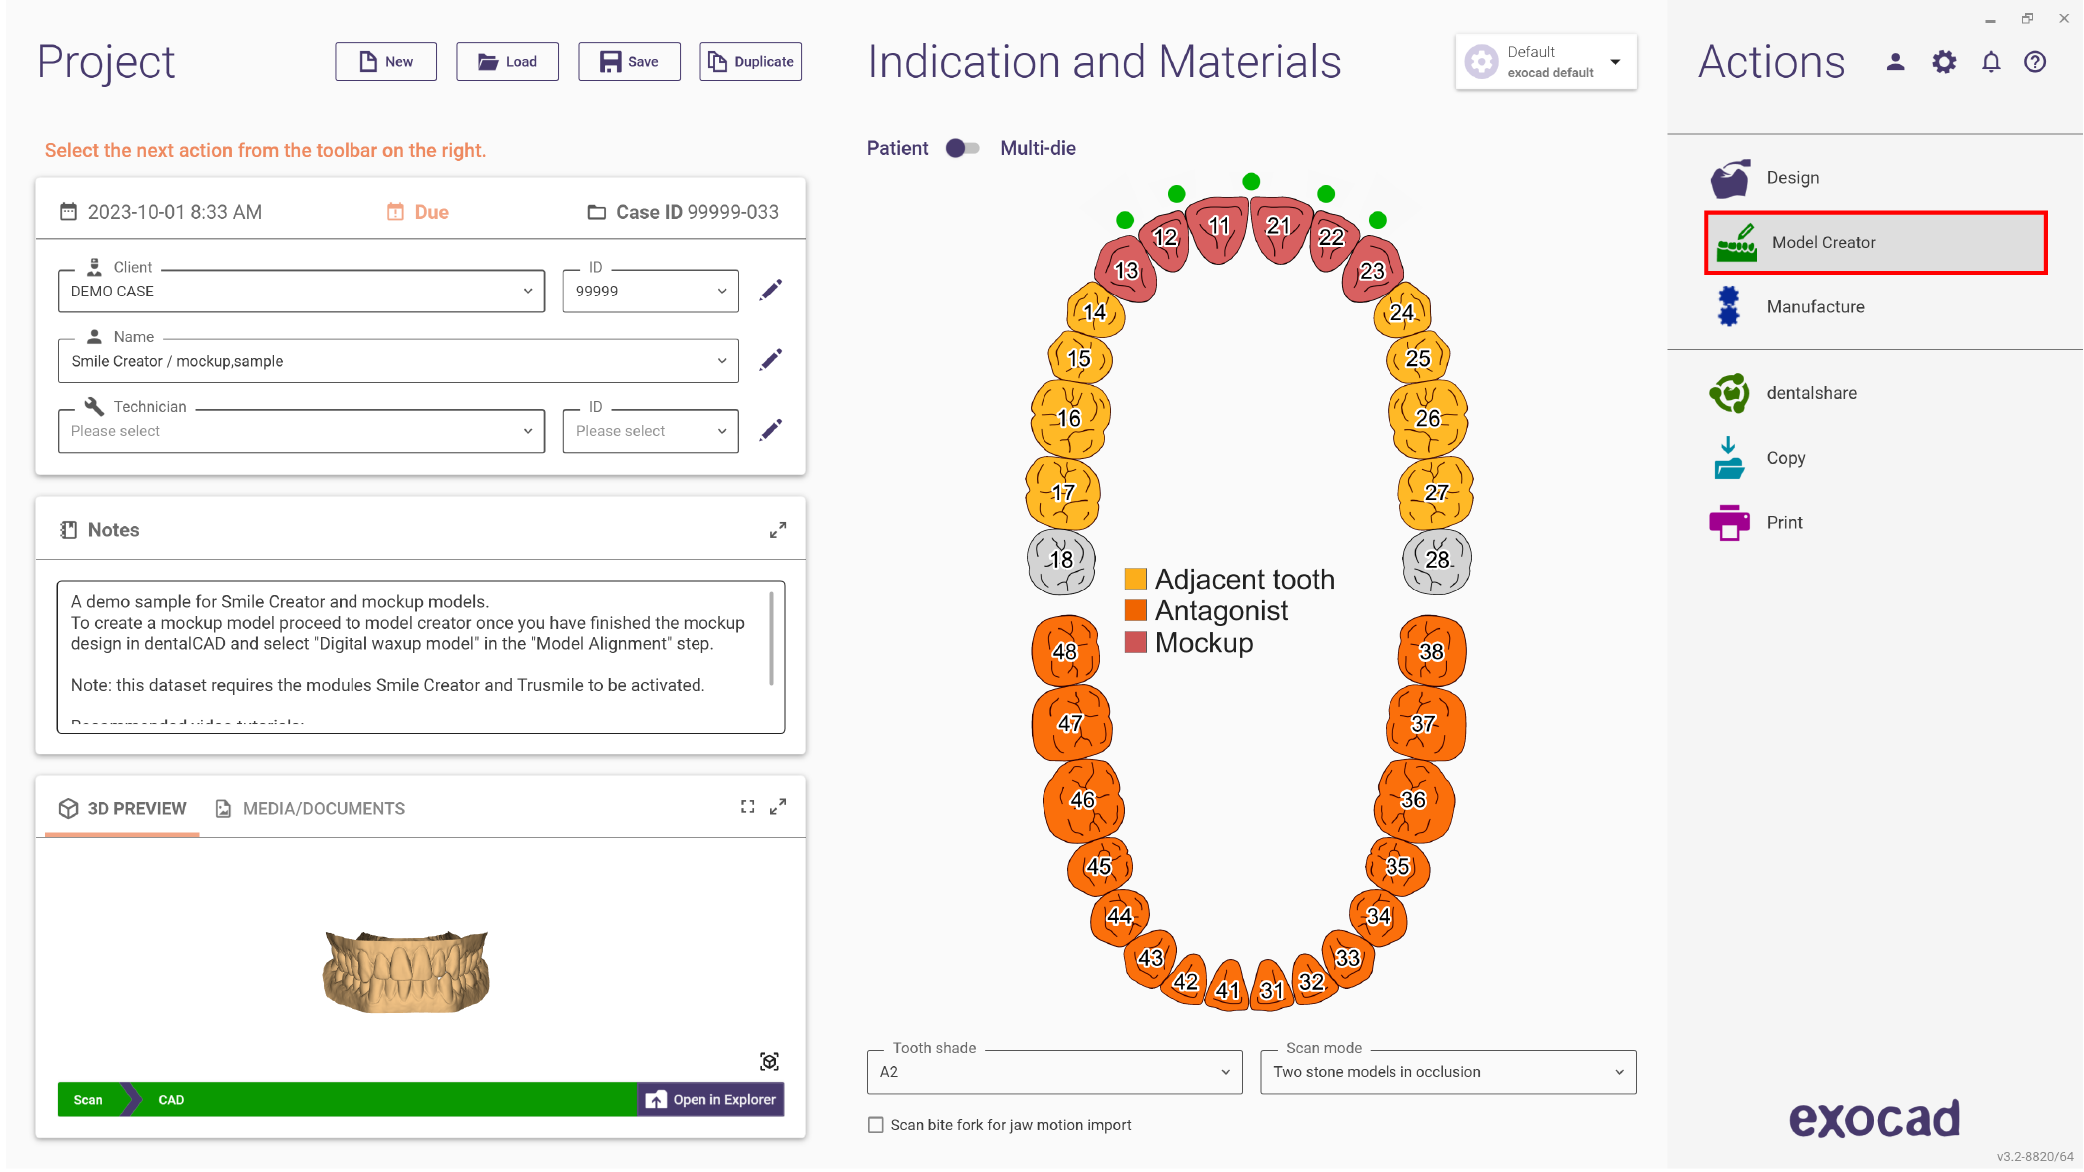Click the notifications bell icon
The height and width of the screenshot is (1172, 2084).
click(x=1991, y=62)
